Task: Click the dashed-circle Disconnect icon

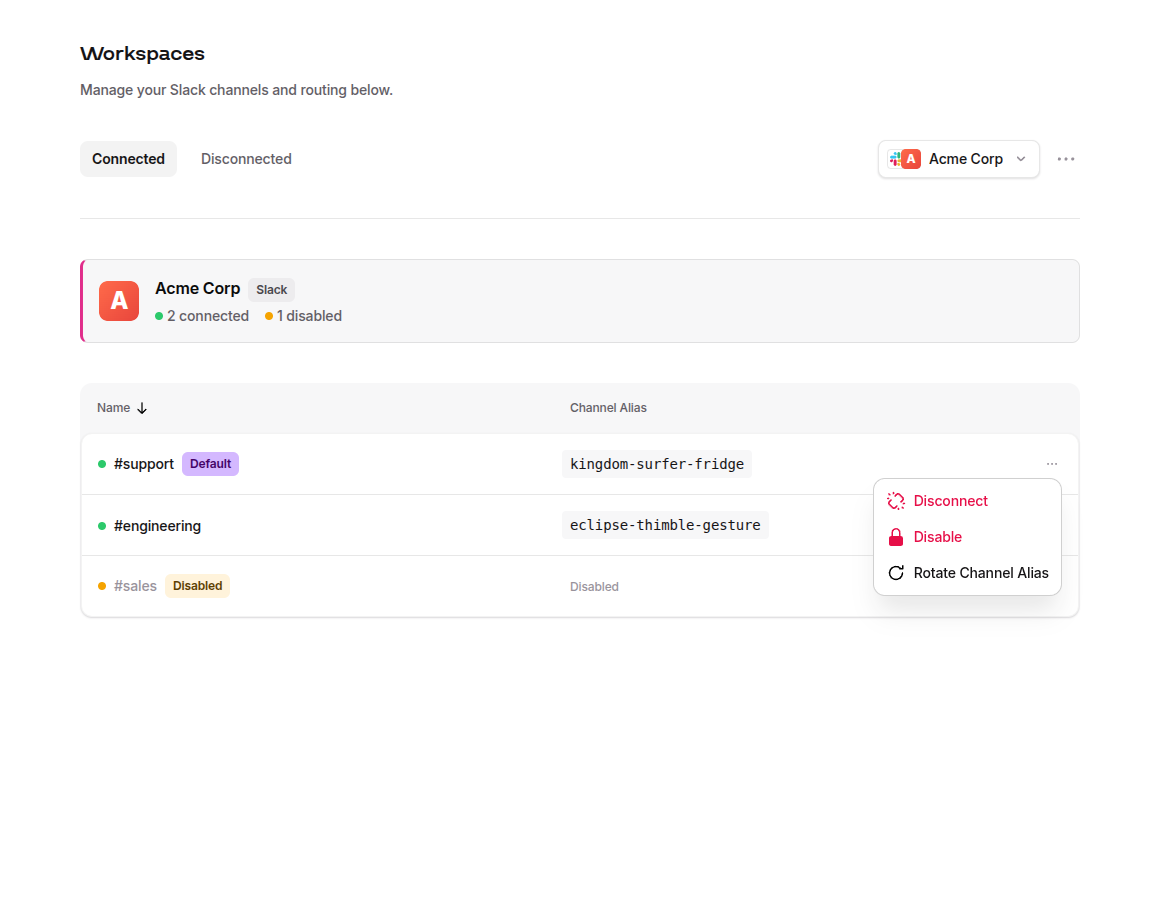Action: pyautogui.click(x=896, y=501)
